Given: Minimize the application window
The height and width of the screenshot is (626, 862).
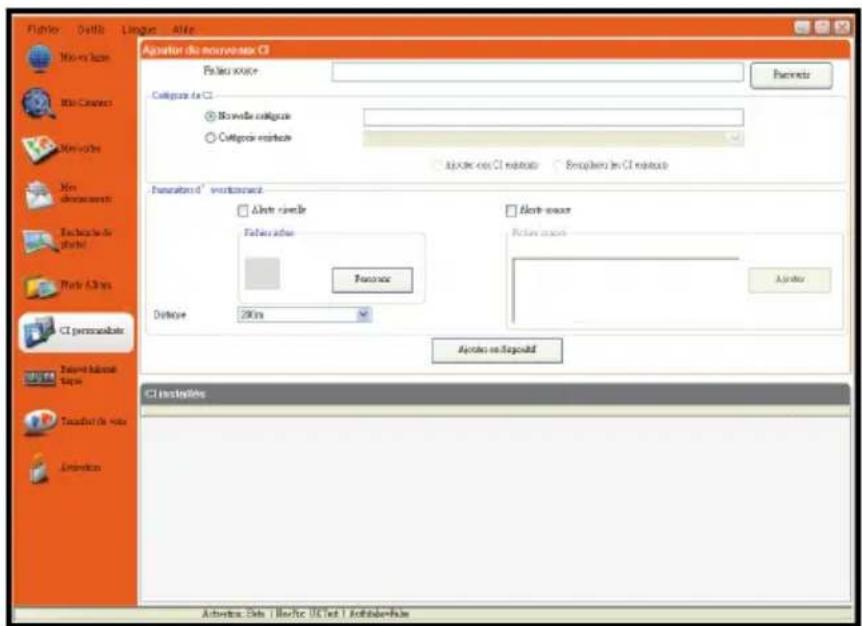Looking at the screenshot, I should (x=802, y=27).
